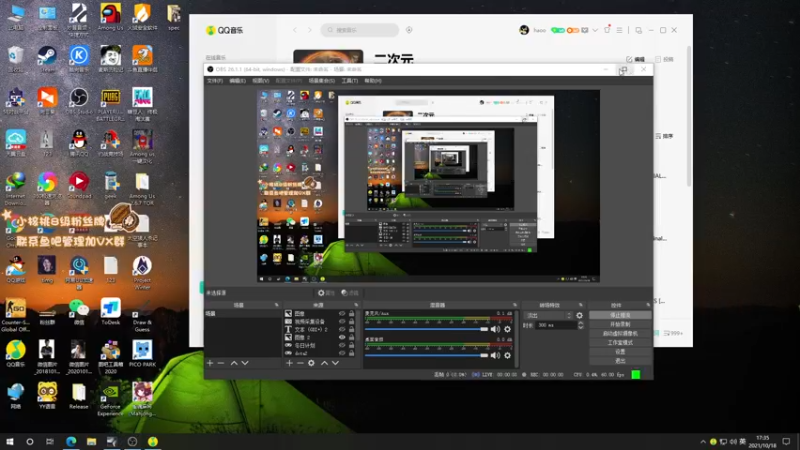This screenshot has width=800, height=450.
Task: Open the 淡出 transition dropdown
Action: (548, 315)
